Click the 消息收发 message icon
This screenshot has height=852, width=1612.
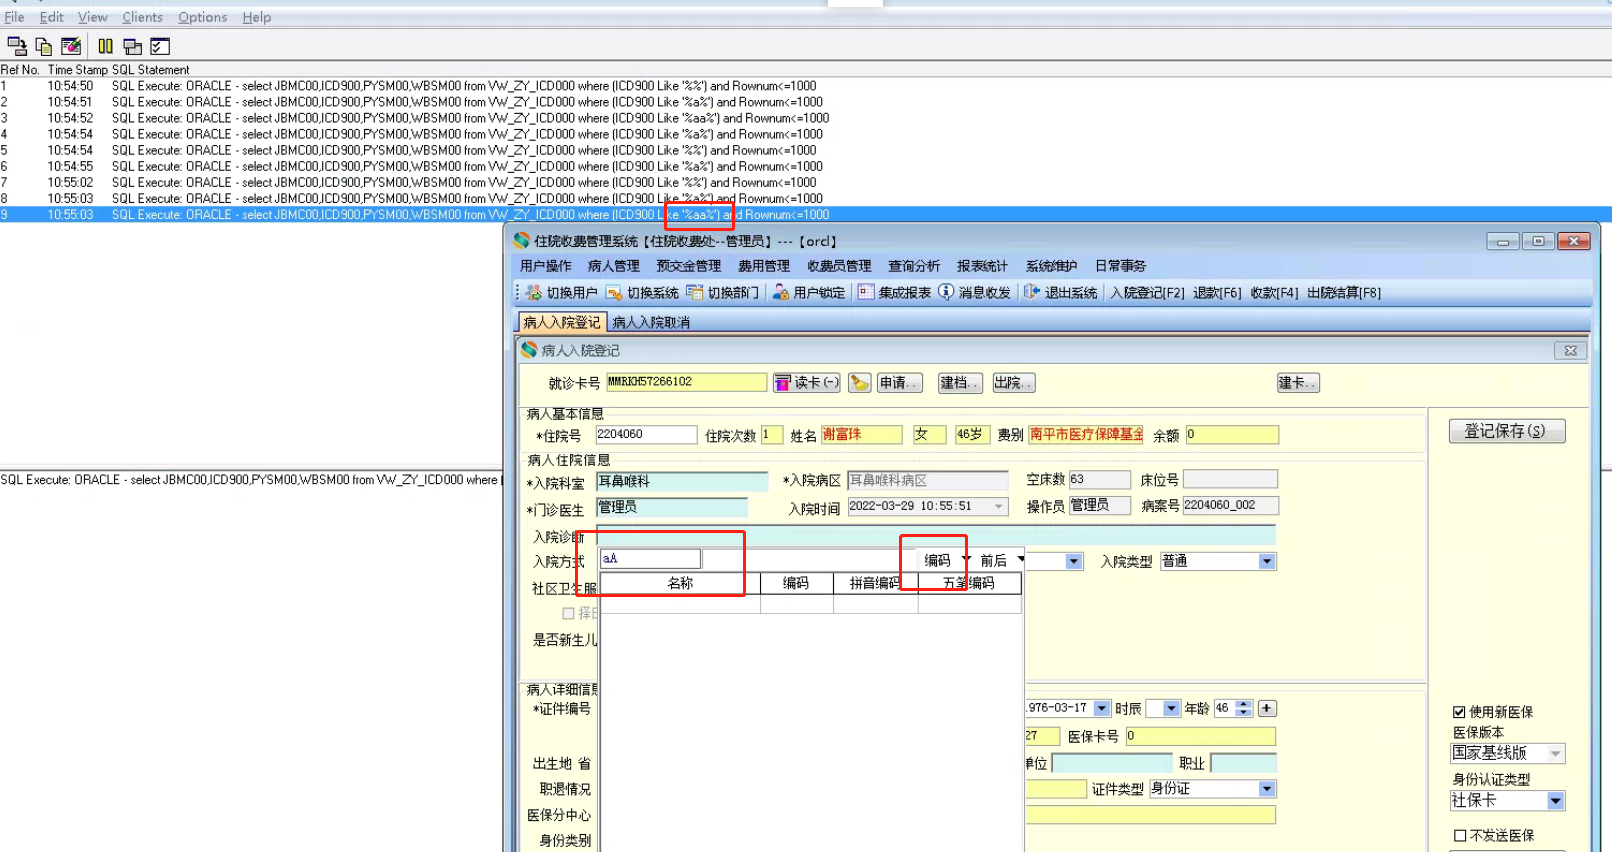[946, 292]
